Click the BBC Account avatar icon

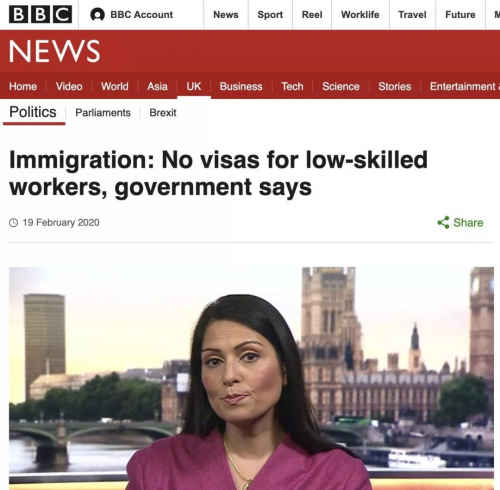[x=97, y=15]
